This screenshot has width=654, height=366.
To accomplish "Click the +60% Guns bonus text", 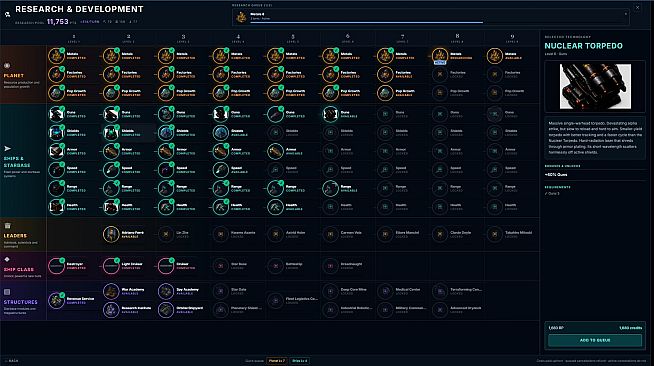I will point(556,175).
